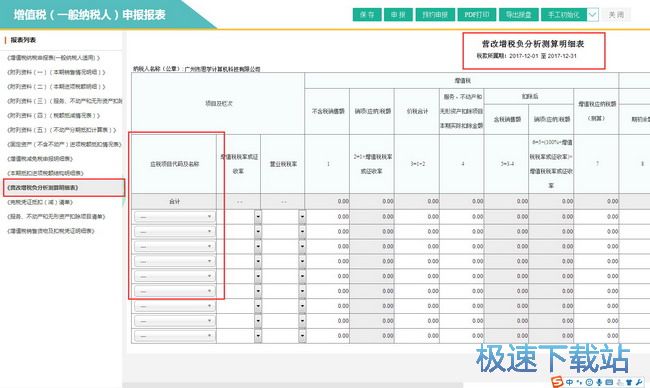Open 本期抵扣进项税额结构明细表 in the sidebar
This screenshot has width=650, height=388.
(x=45, y=173)
